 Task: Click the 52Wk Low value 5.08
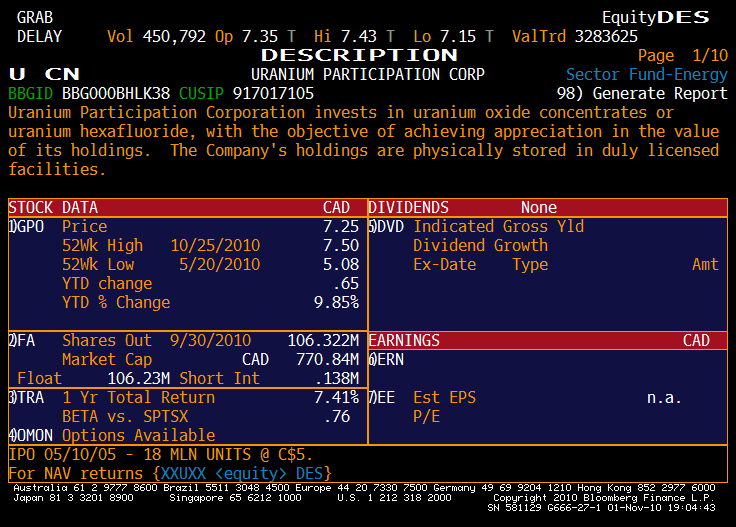(x=341, y=265)
